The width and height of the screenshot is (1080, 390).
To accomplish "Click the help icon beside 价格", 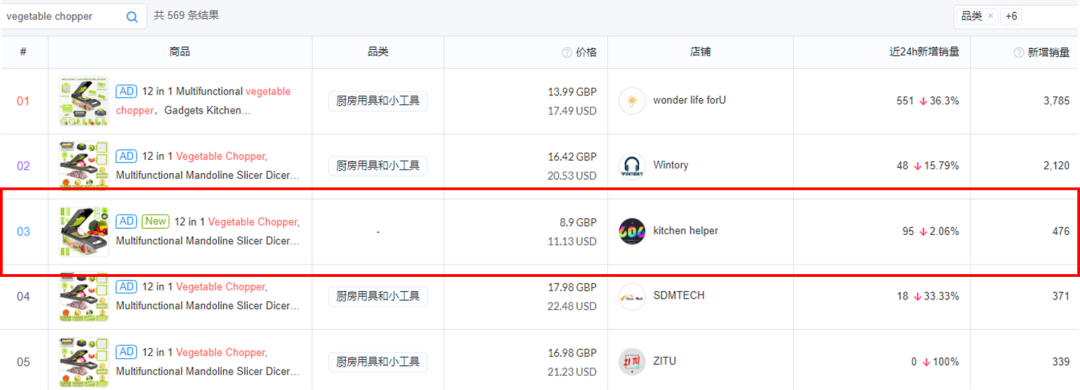I will tap(567, 52).
